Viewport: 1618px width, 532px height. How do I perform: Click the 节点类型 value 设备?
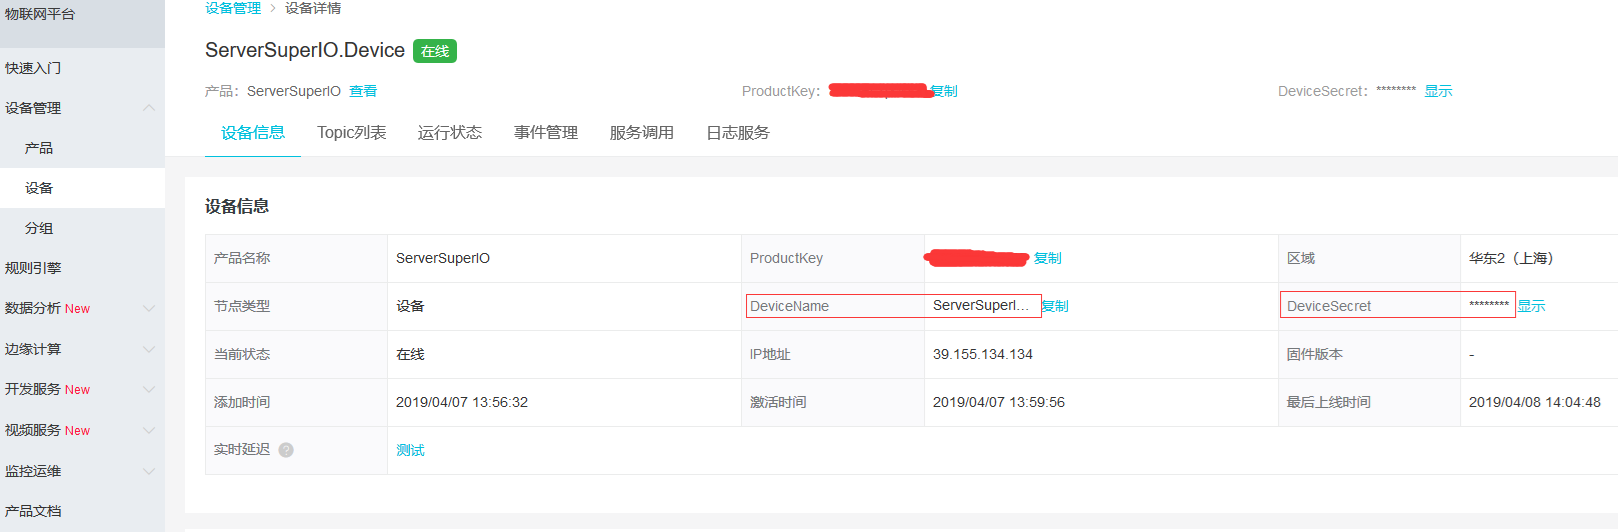pos(410,306)
